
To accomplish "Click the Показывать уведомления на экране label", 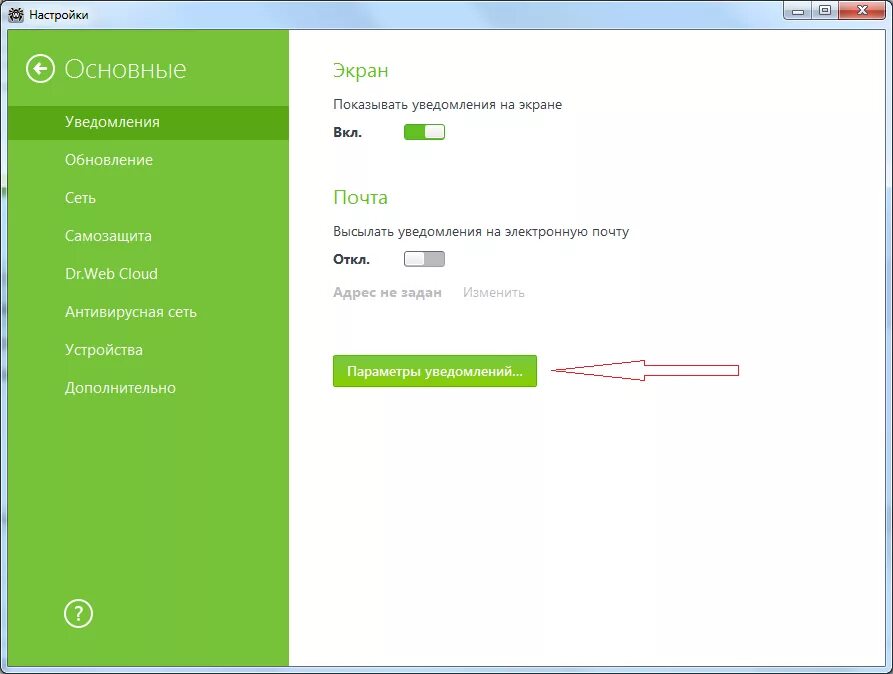I will pos(448,105).
